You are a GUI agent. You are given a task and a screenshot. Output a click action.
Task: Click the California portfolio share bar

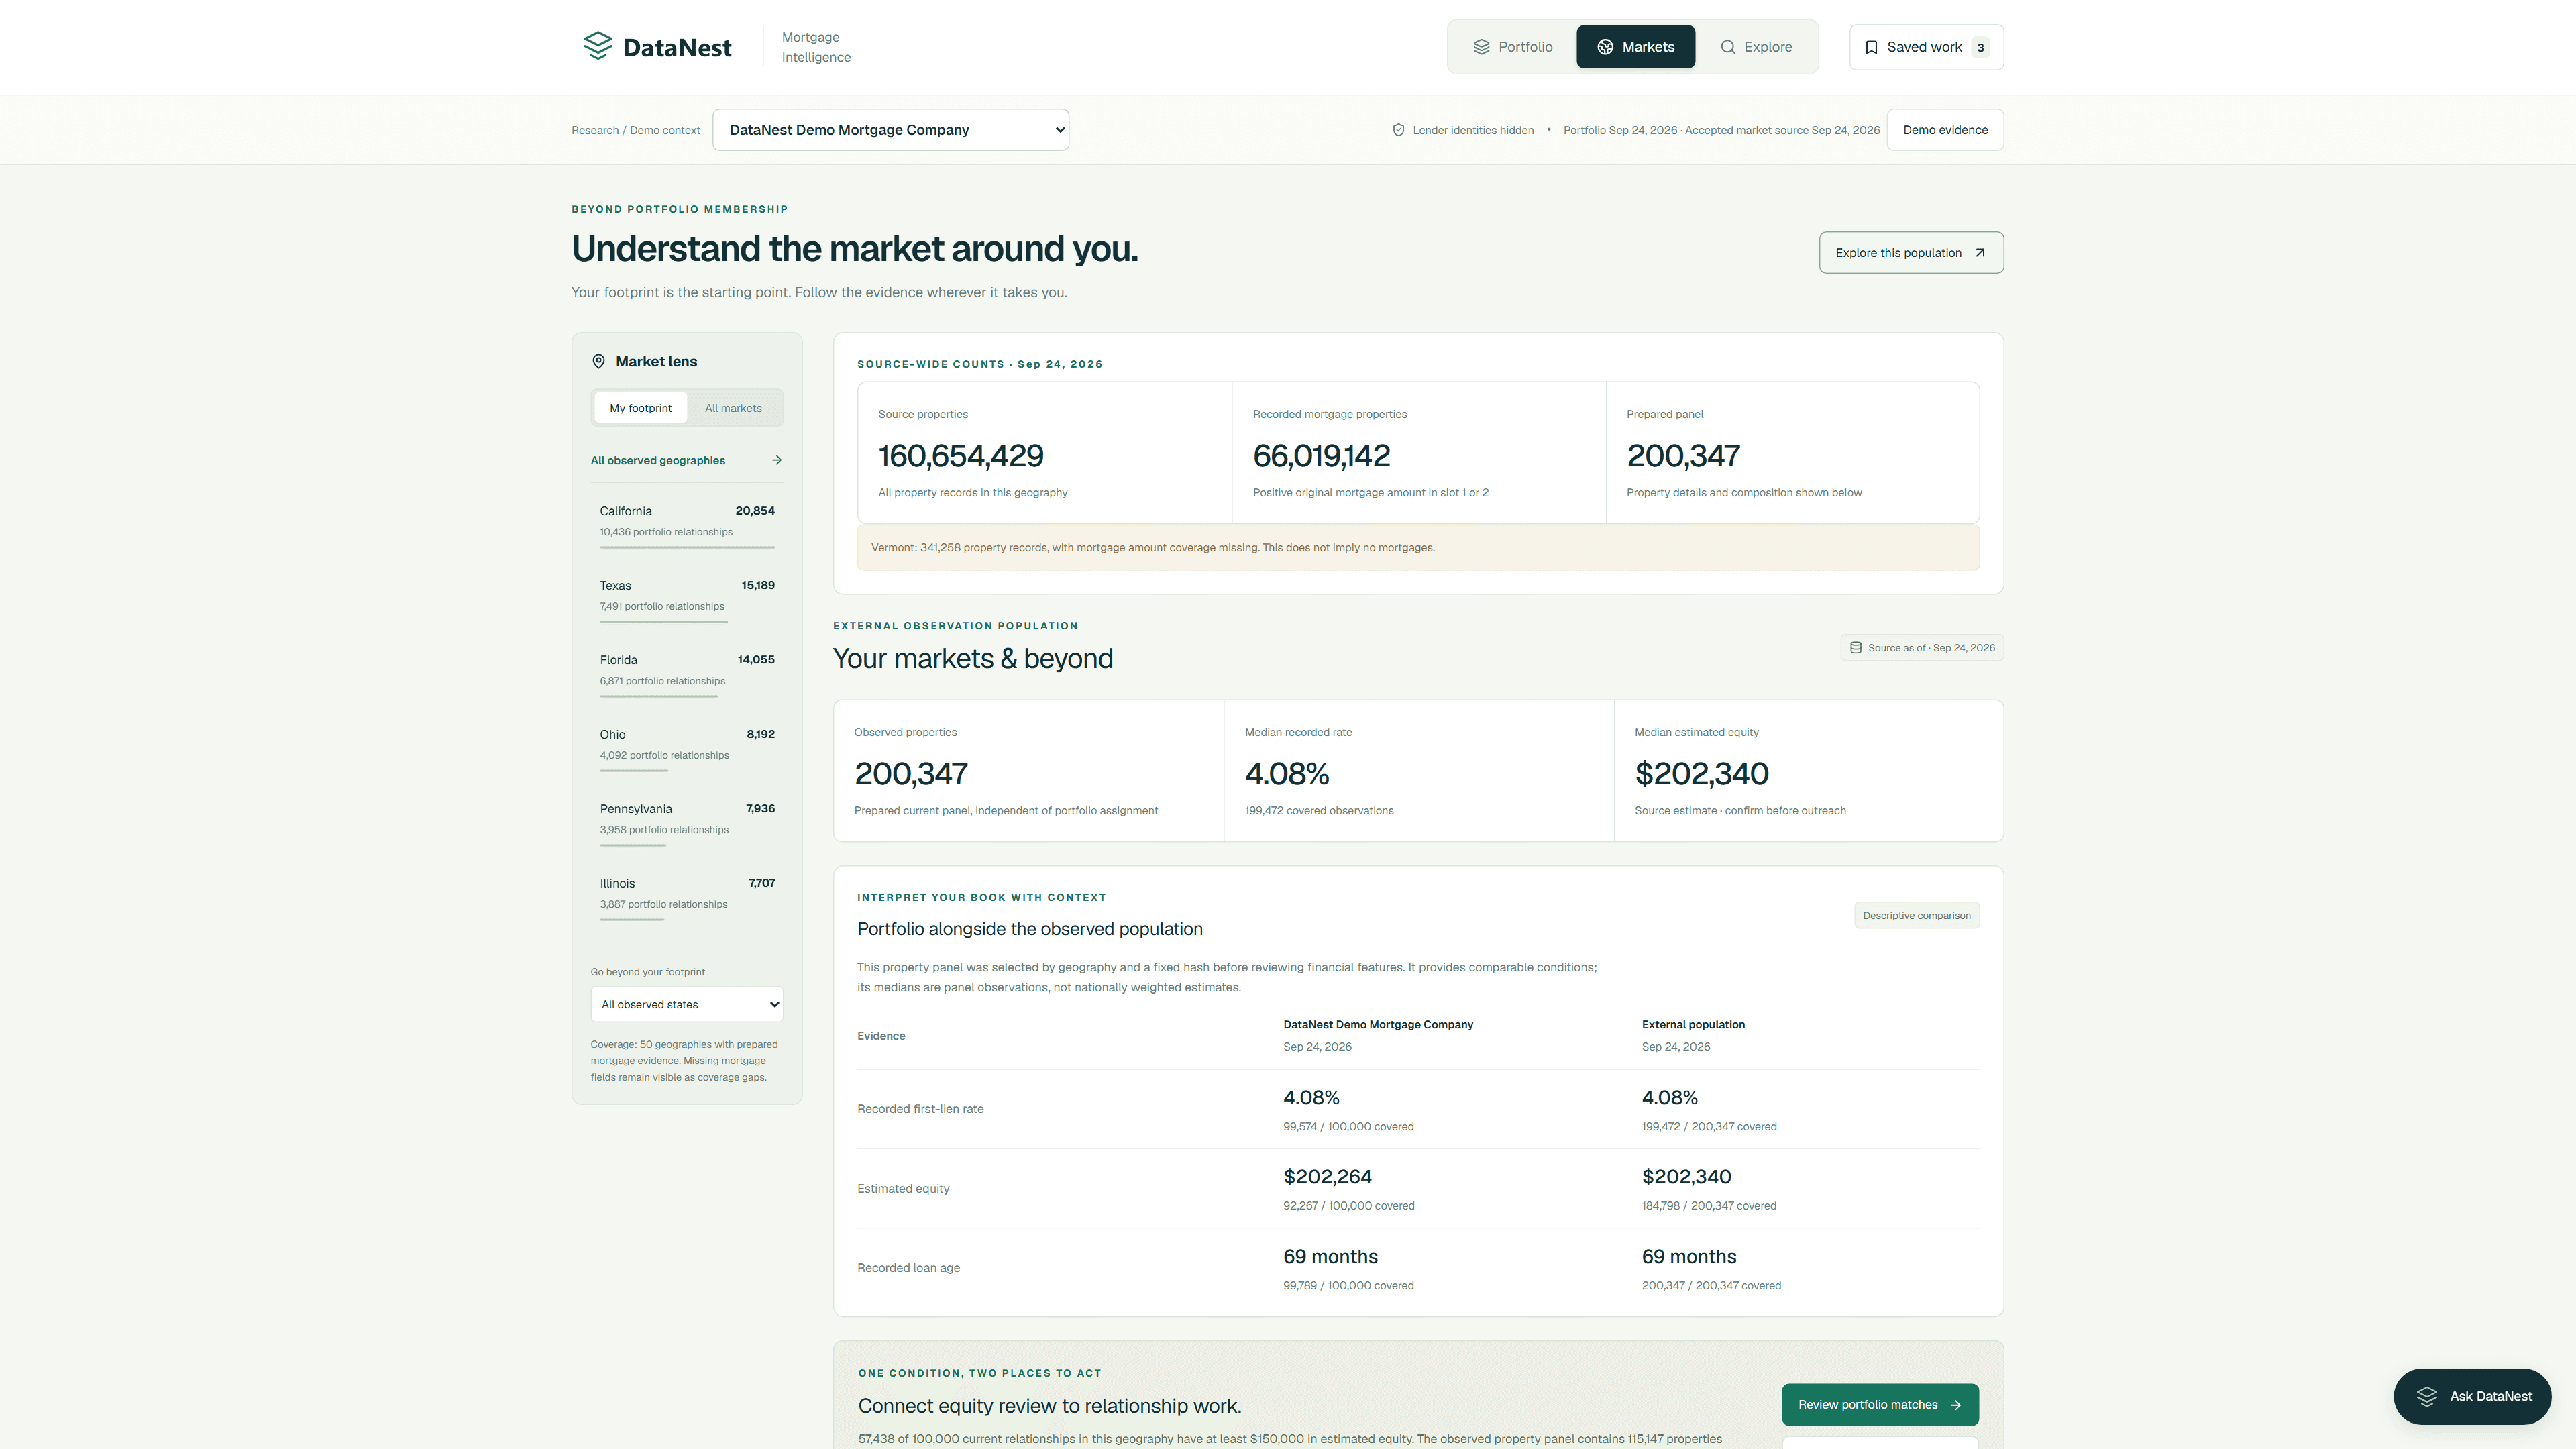click(x=687, y=547)
